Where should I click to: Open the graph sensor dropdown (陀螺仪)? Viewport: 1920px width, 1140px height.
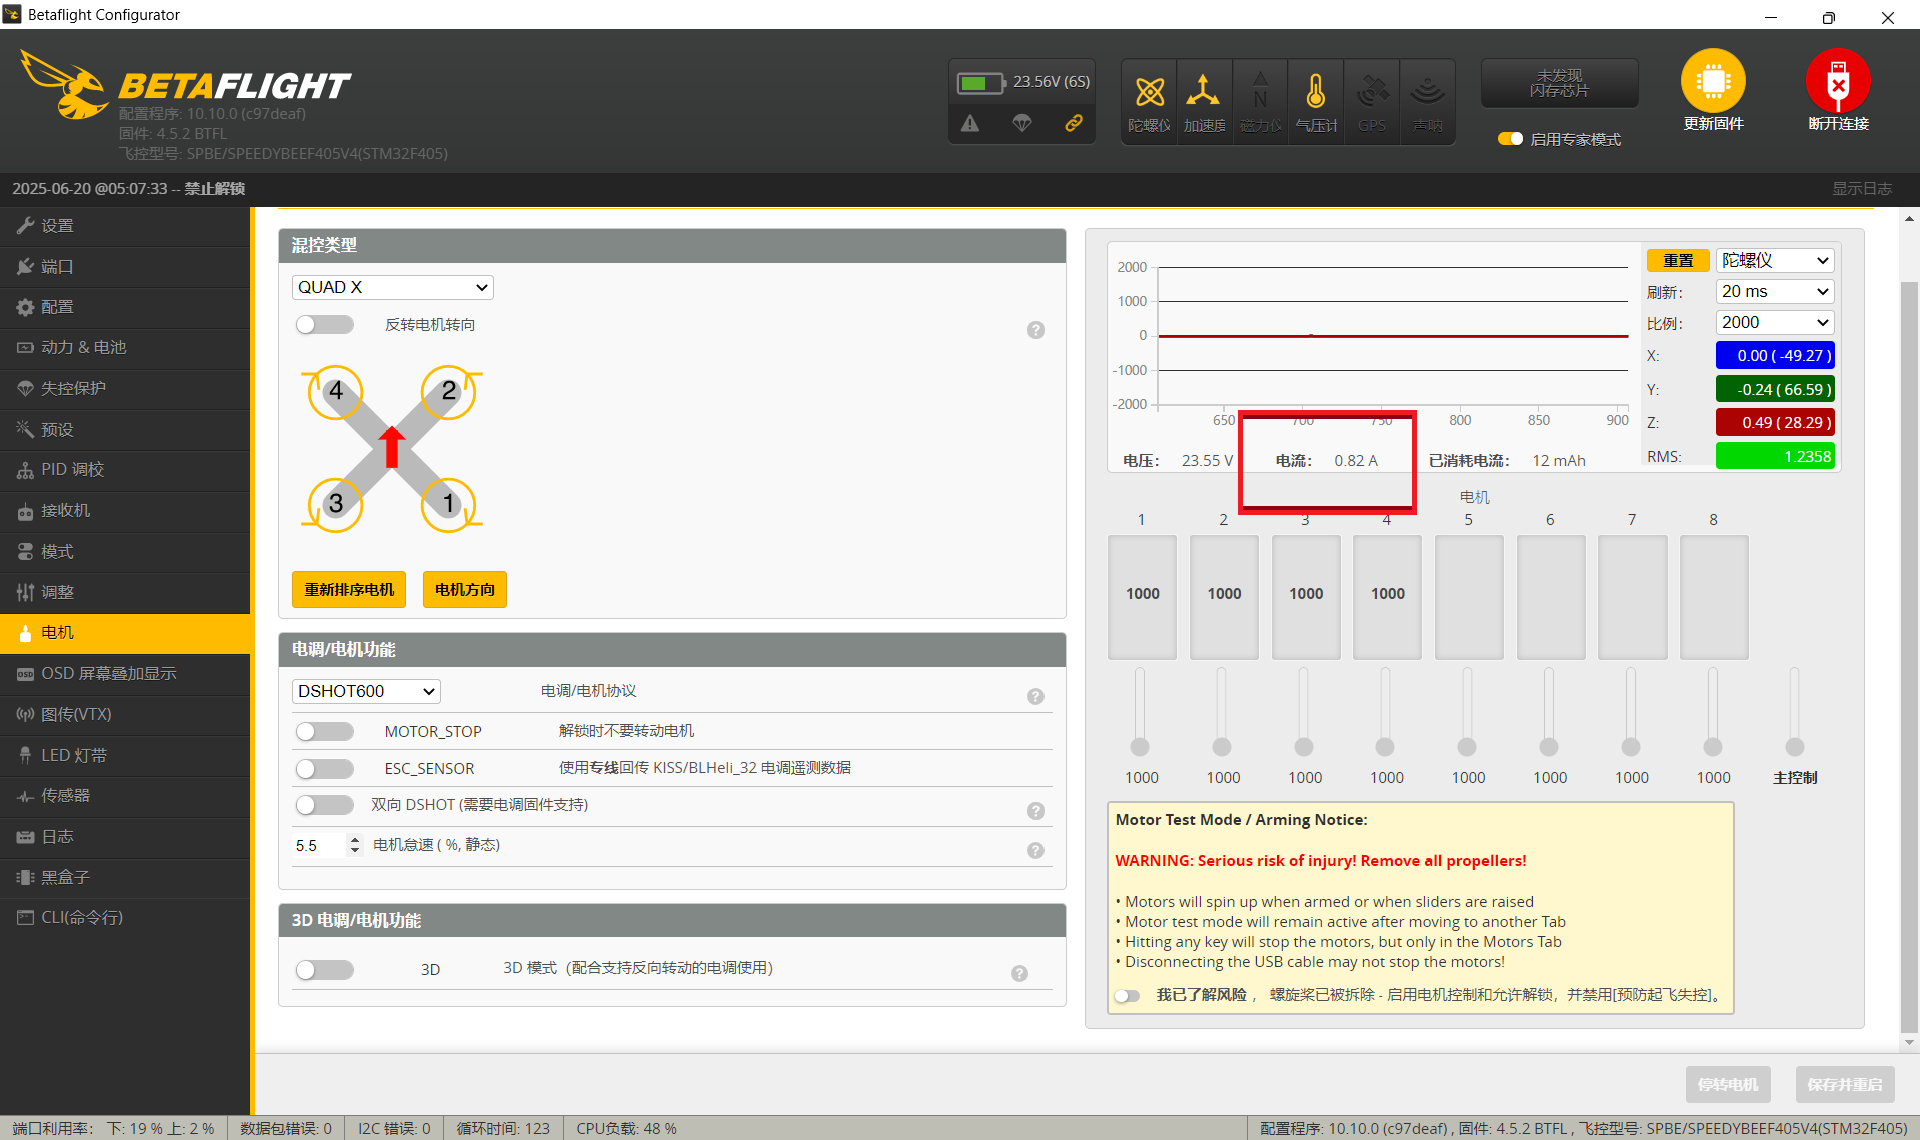click(1775, 260)
